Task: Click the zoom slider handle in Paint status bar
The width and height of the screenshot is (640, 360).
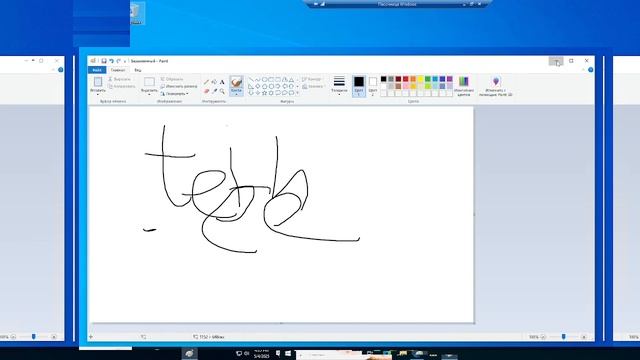Action: point(564,337)
